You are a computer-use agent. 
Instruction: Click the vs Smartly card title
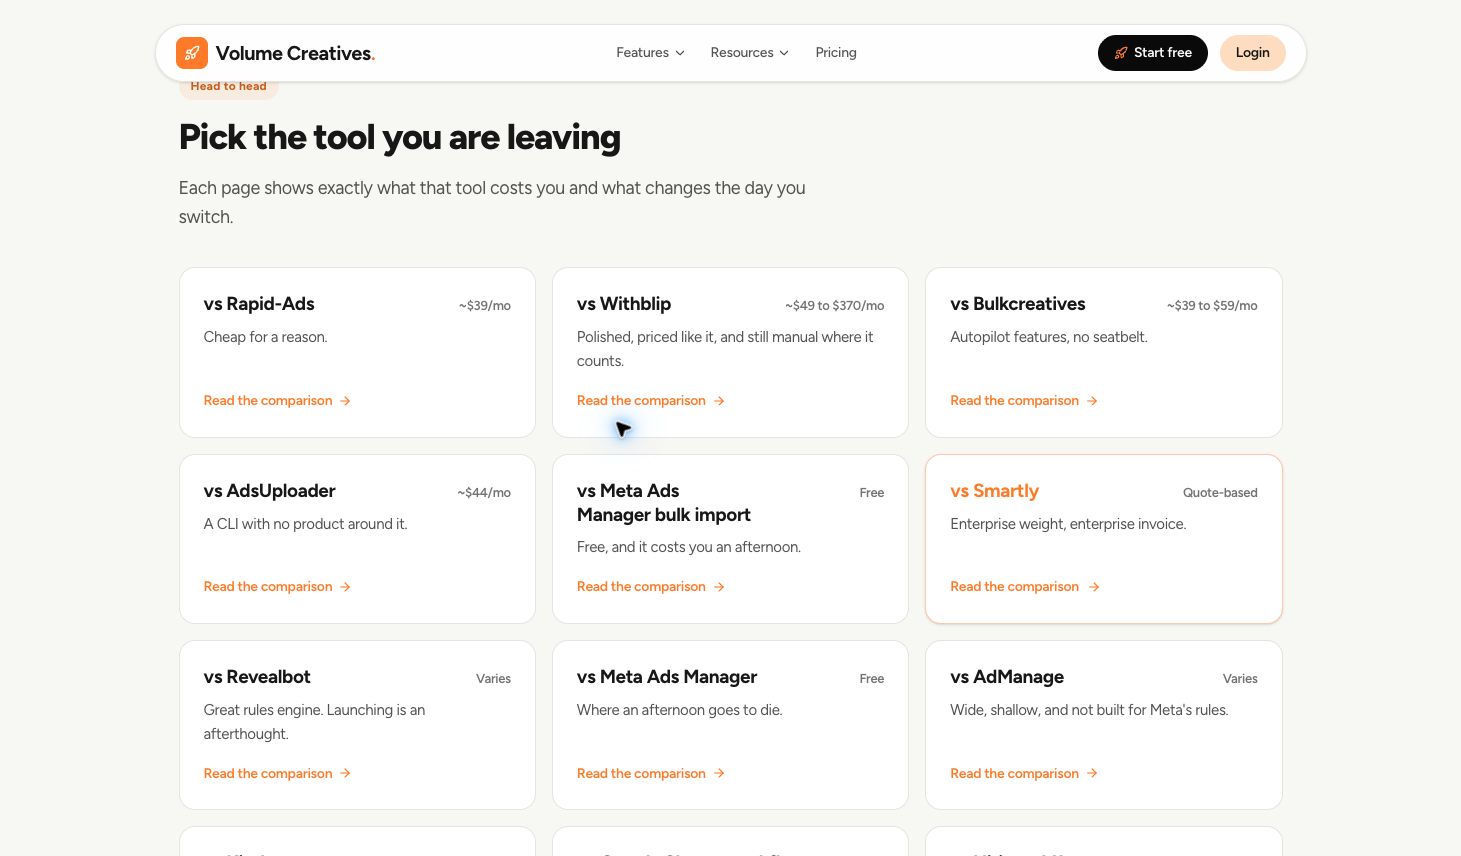[995, 491]
